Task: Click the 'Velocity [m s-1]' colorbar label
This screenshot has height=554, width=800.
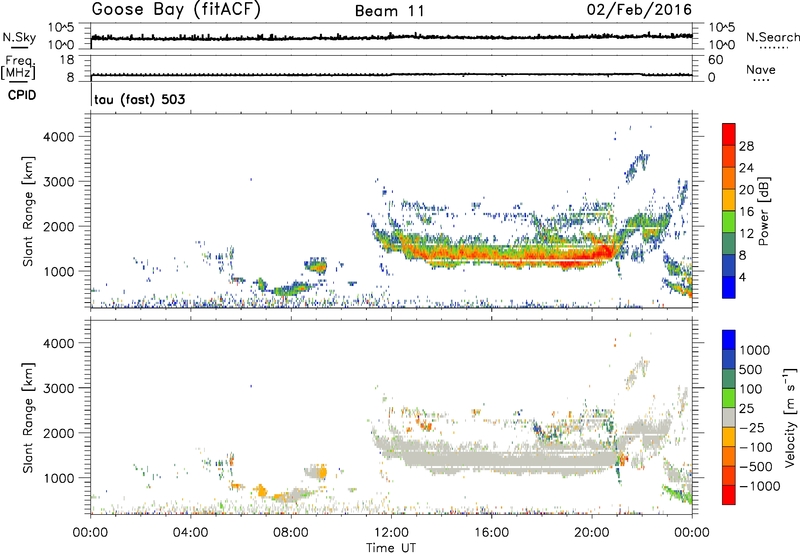Action: pyautogui.click(x=790, y=417)
